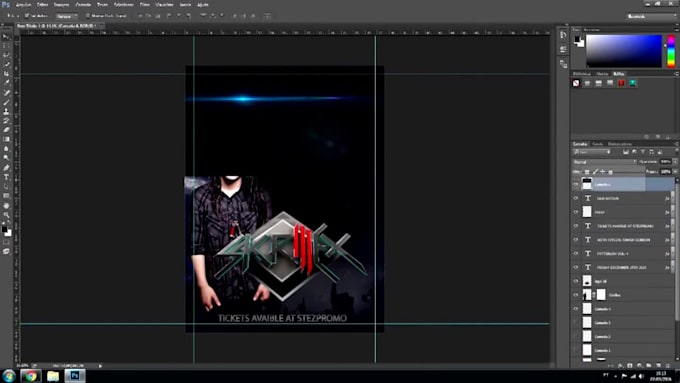This screenshot has width=680, height=383.
Task: Toggle Auto-Select checkbox in options bar
Action: pos(27,16)
